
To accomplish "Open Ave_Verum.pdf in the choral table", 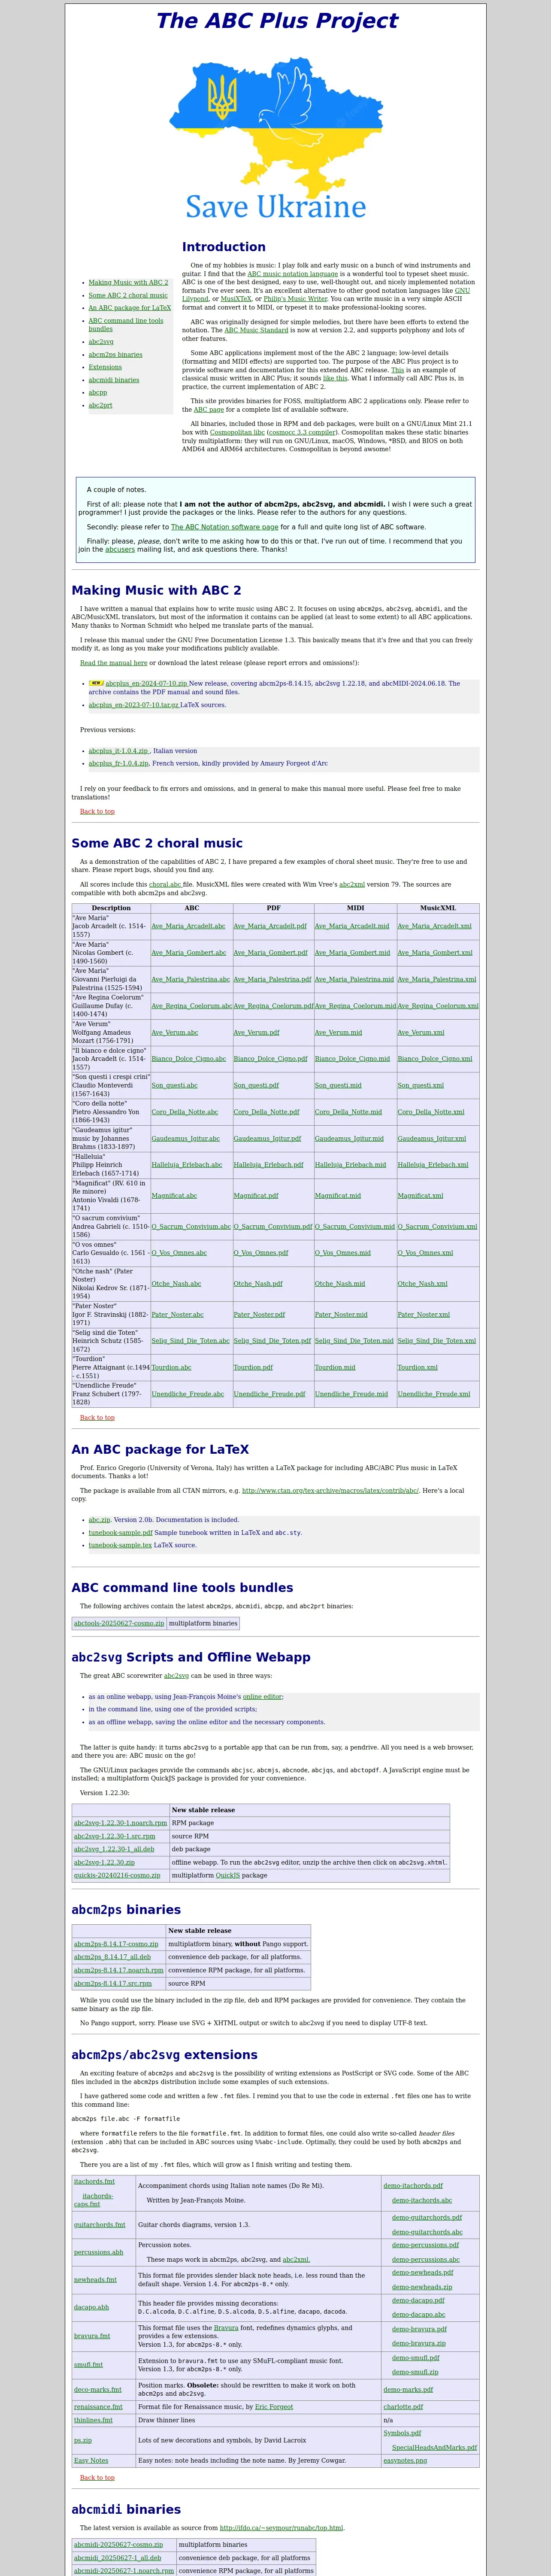I will pos(256,1032).
